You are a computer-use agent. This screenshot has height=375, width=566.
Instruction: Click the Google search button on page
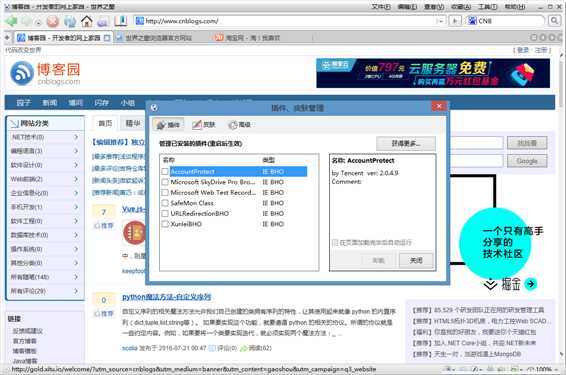[527, 161]
